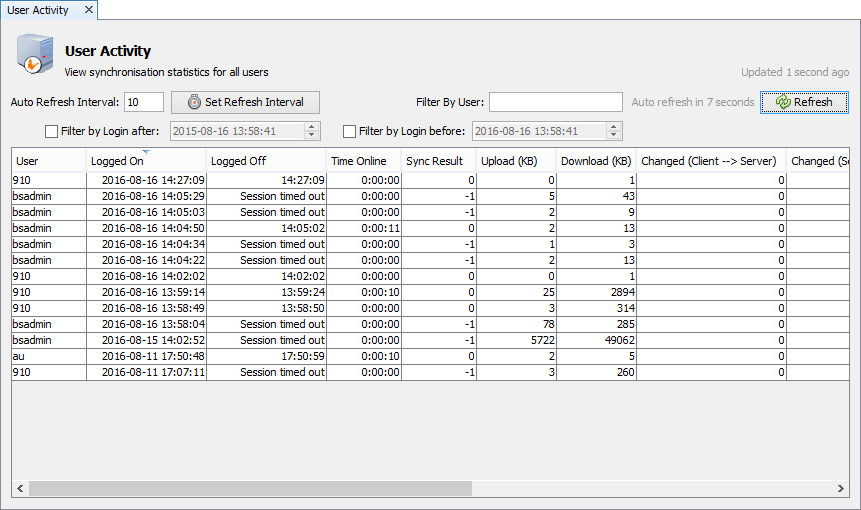Viewport: 861px width, 510px height.
Task: Close the User Activity tab
Action: click(88, 10)
